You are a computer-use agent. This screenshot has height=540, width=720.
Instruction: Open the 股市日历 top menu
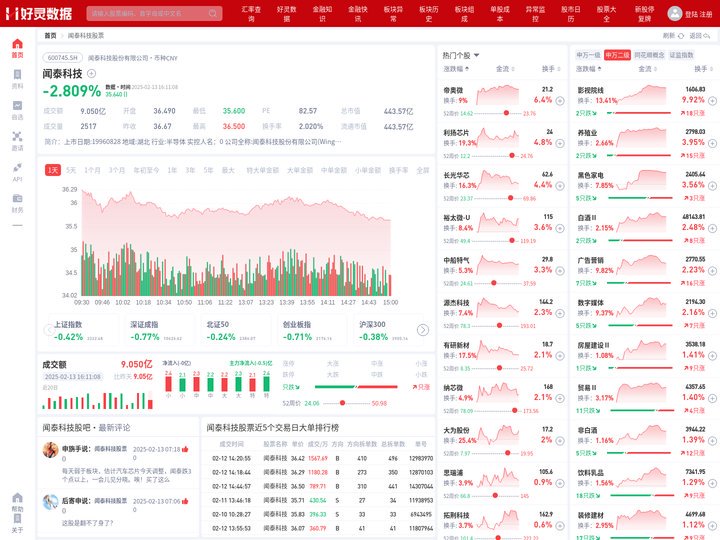[x=570, y=14]
